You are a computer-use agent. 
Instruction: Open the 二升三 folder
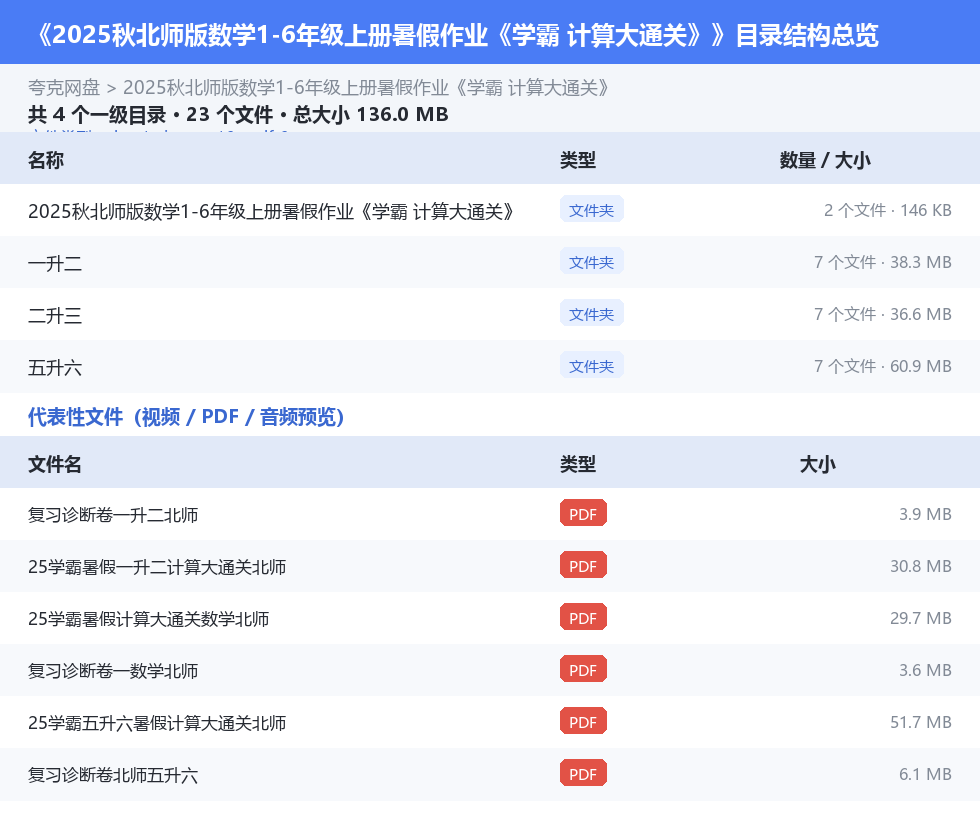coord(55,315)
